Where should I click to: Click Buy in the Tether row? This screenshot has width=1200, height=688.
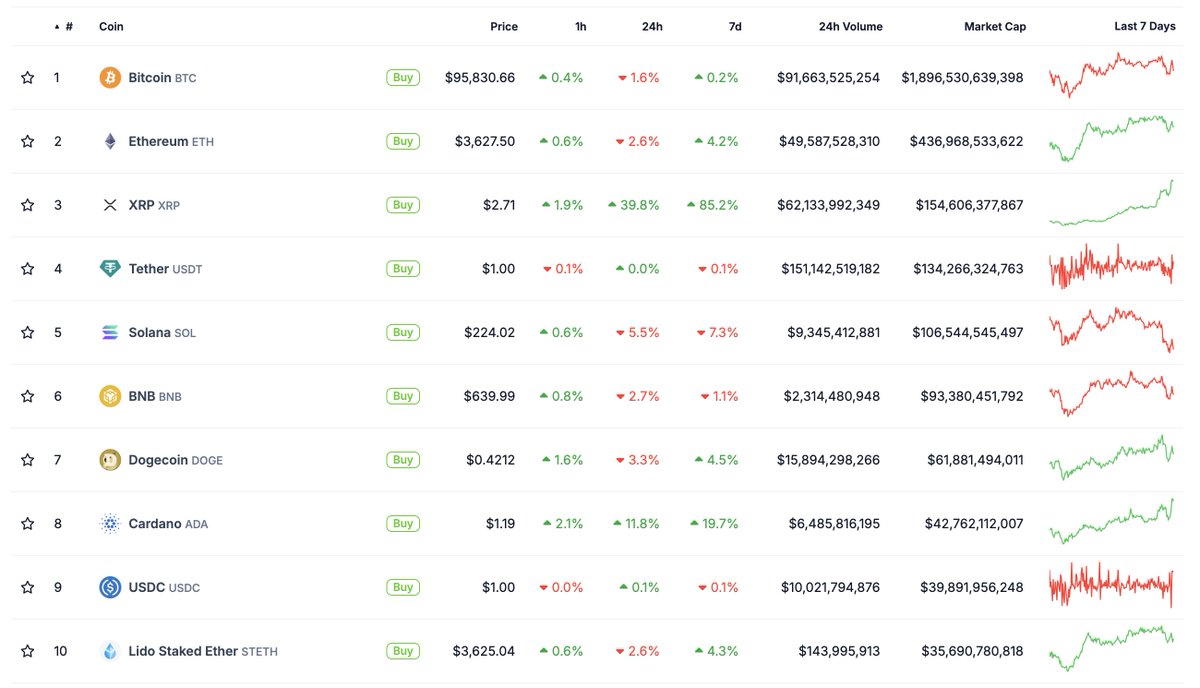coord(403,268)
